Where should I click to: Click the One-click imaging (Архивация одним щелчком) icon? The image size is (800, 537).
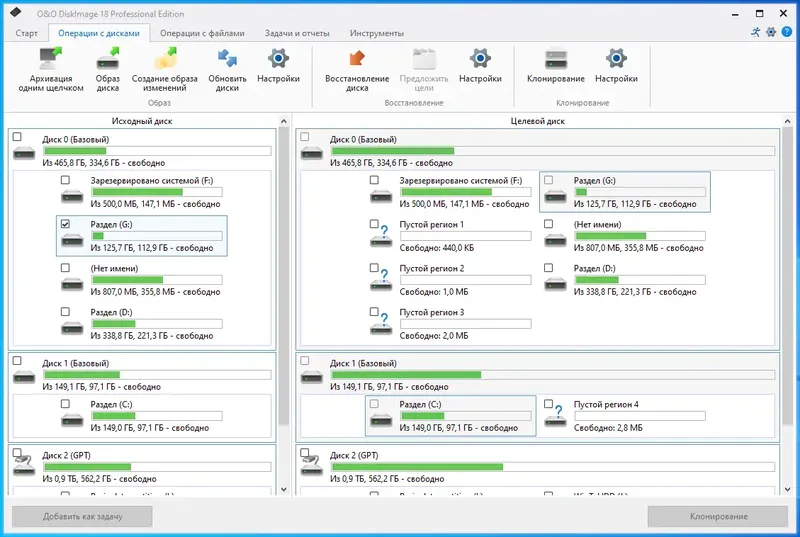click(51, 59)
